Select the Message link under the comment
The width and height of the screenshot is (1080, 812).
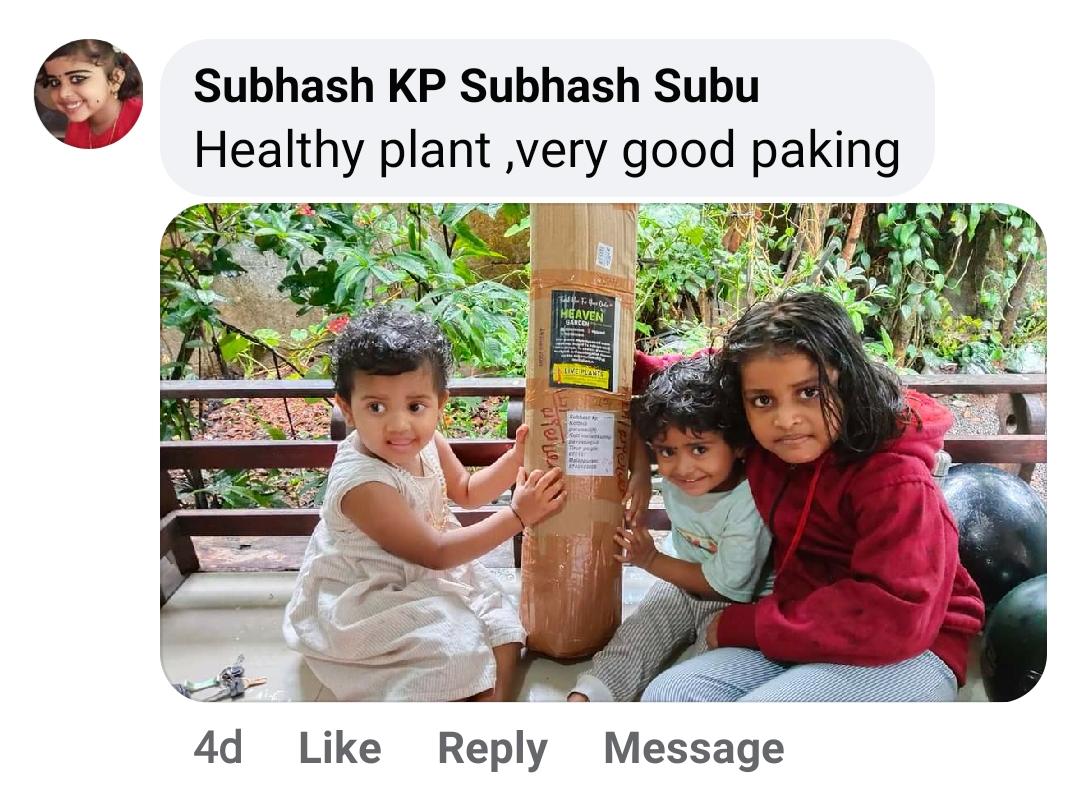(x=694, y=747)
